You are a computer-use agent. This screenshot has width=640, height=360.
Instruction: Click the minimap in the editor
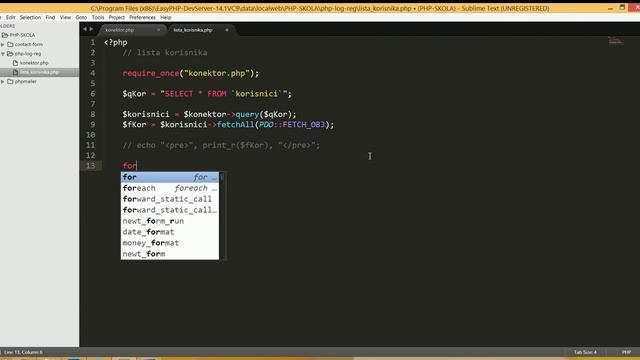(615, 40)
